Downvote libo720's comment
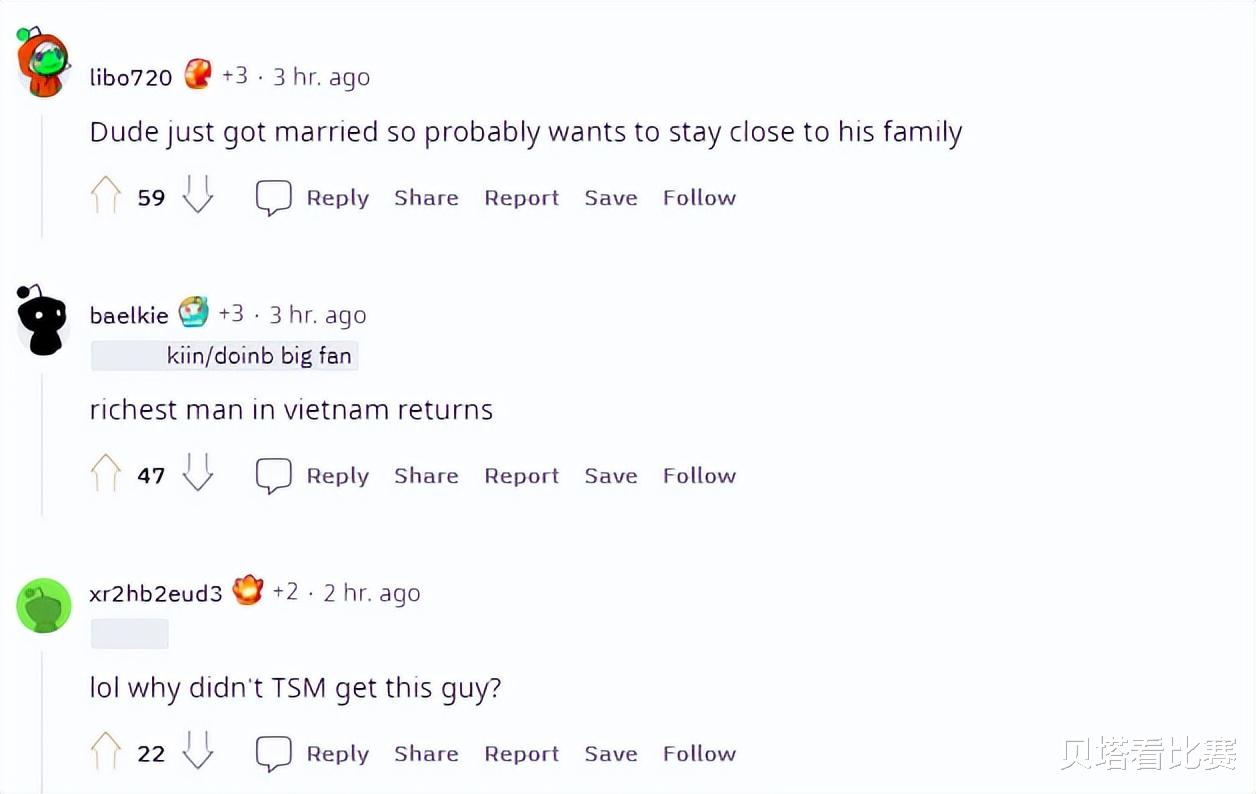 click(198, 196)
